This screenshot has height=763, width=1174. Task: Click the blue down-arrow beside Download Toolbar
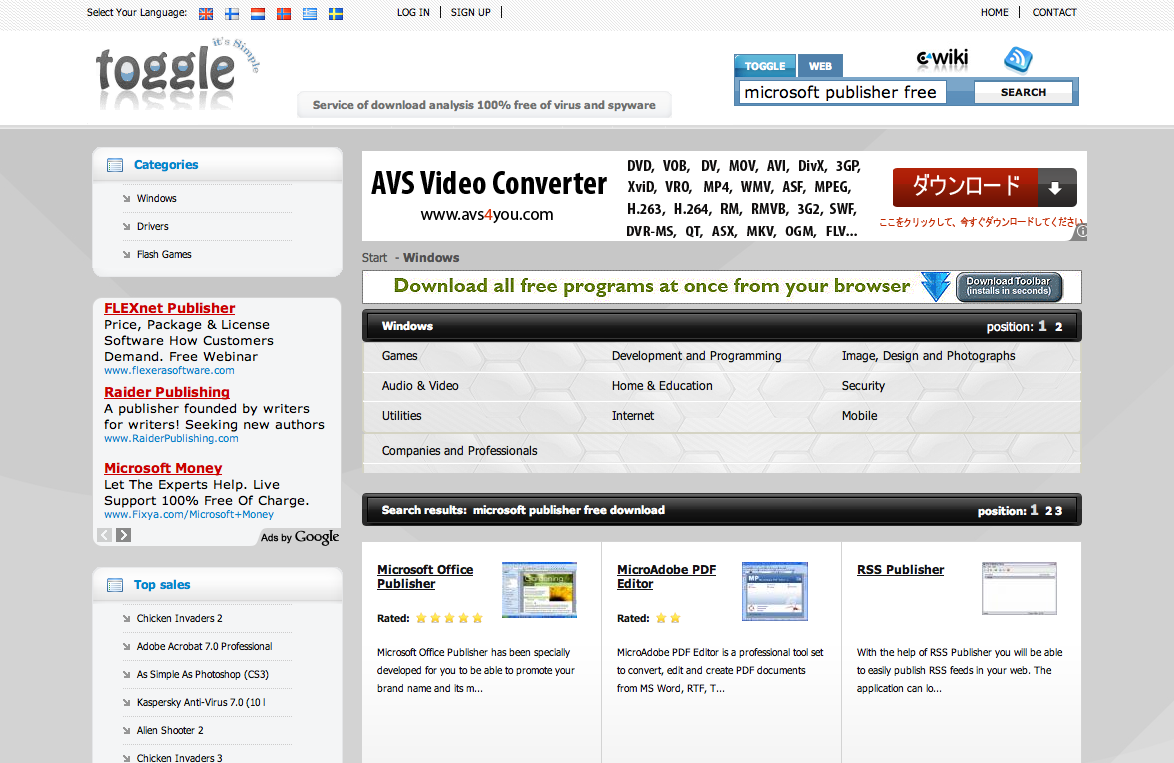935,287
